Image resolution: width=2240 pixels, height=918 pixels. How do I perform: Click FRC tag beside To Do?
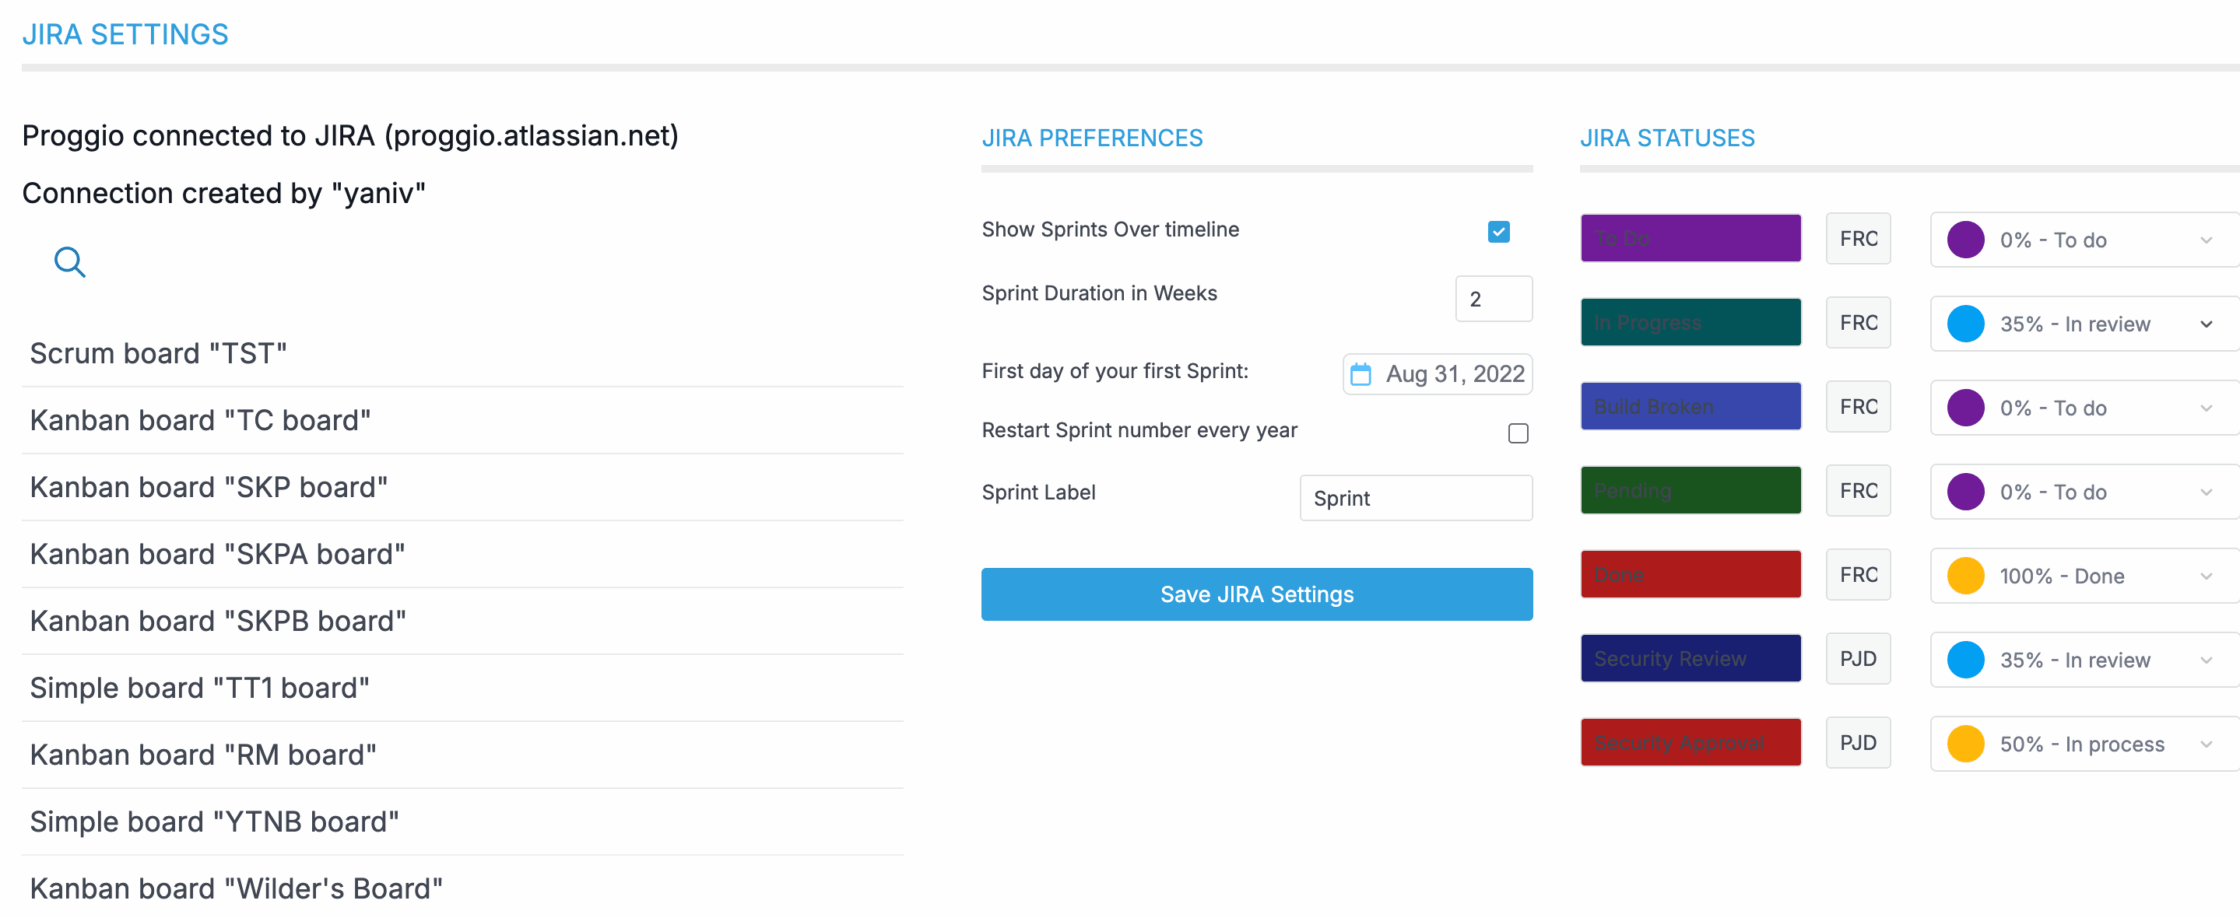pos(1858,239)
